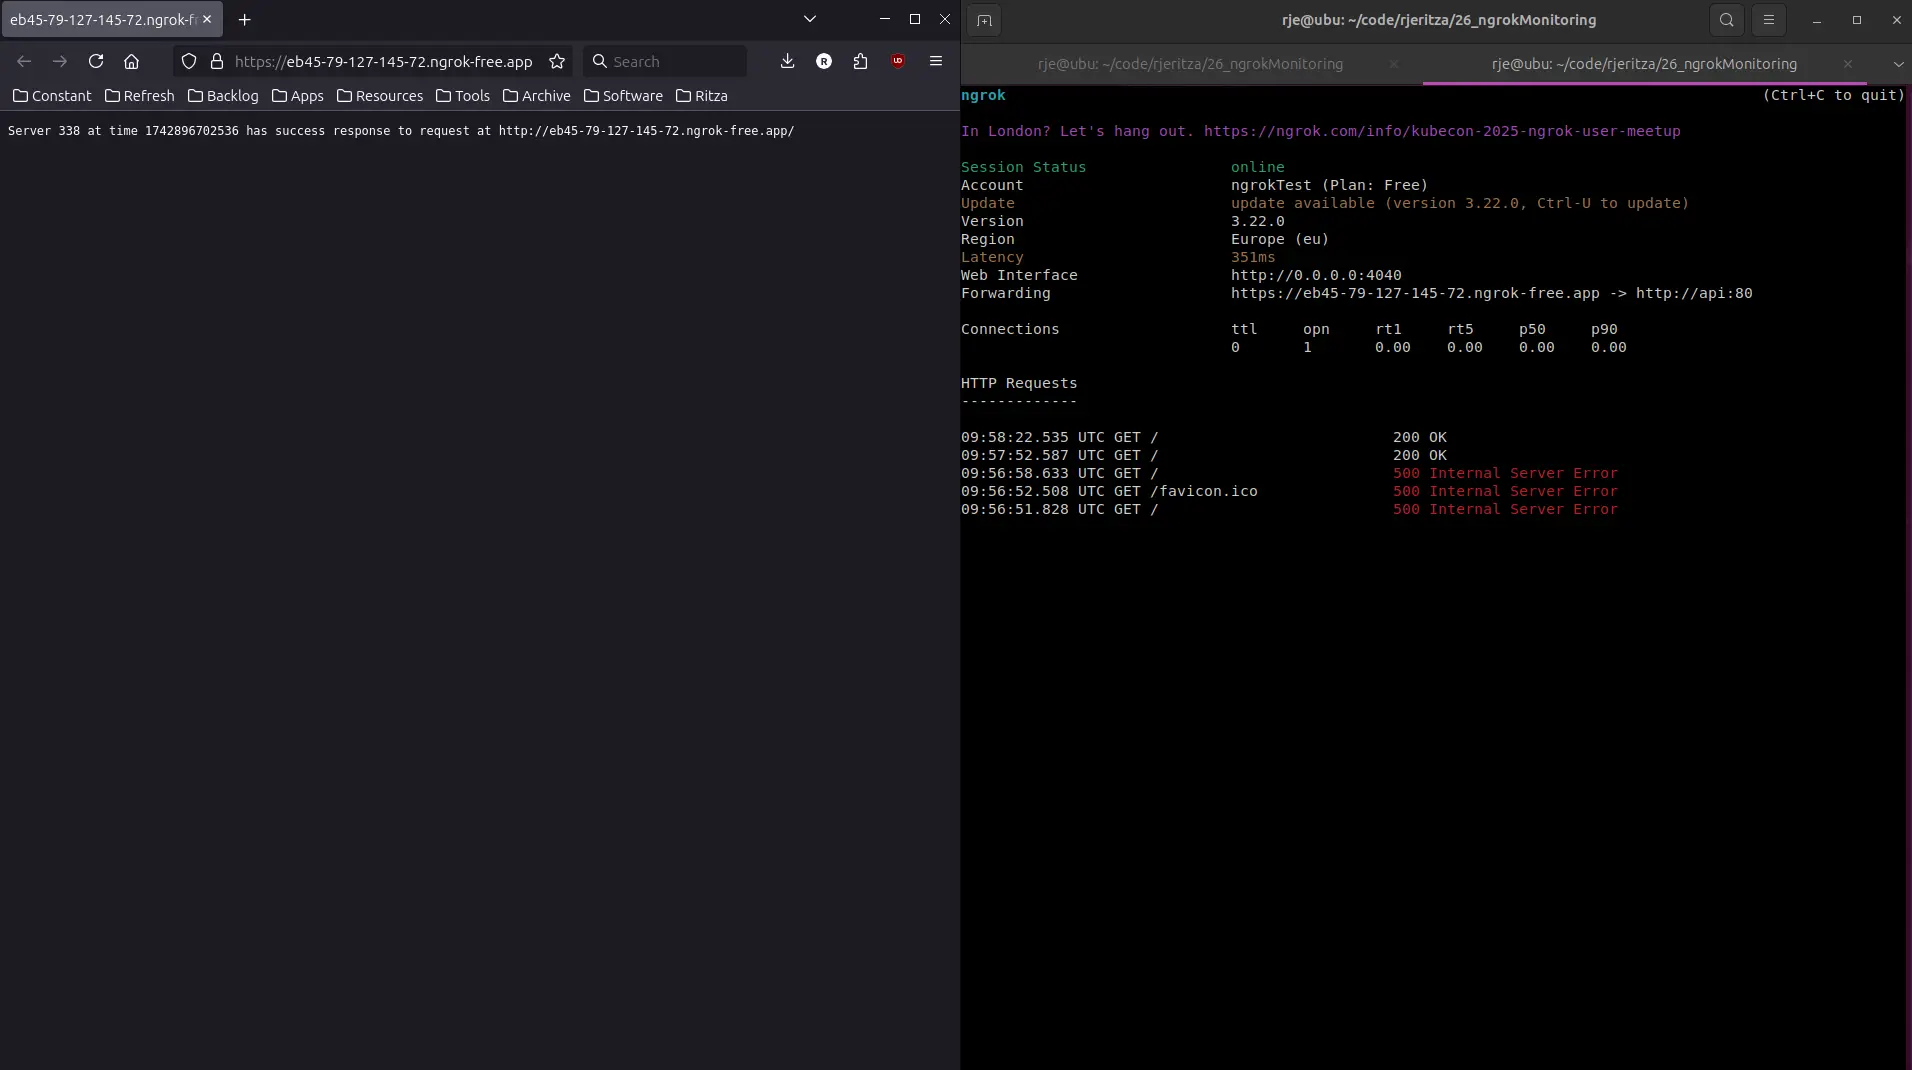Viewport: 1912px width, 1070px height.
Task: Click the 09:58:22.535 GET request line
Action: [1204, 437]
